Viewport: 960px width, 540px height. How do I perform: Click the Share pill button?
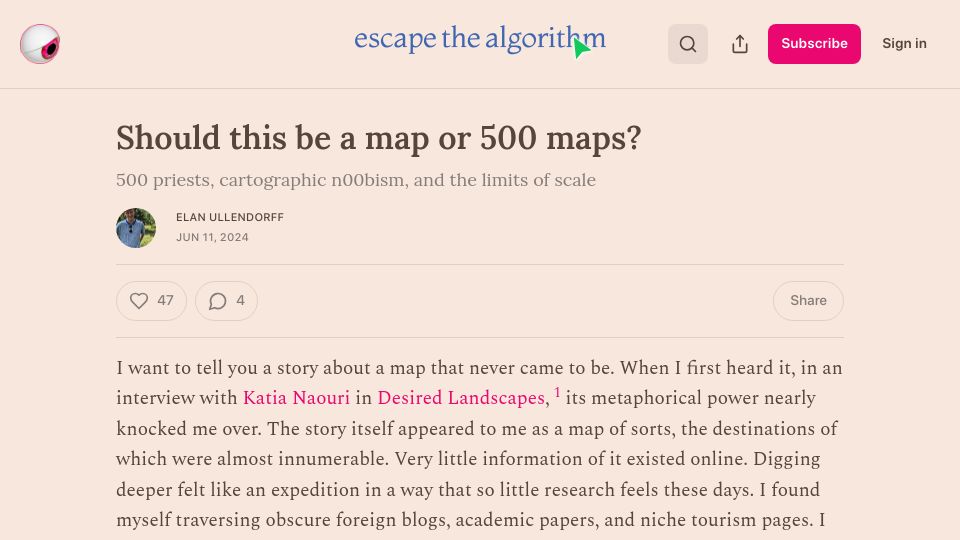pyautogui.click(x=808, y=301)
